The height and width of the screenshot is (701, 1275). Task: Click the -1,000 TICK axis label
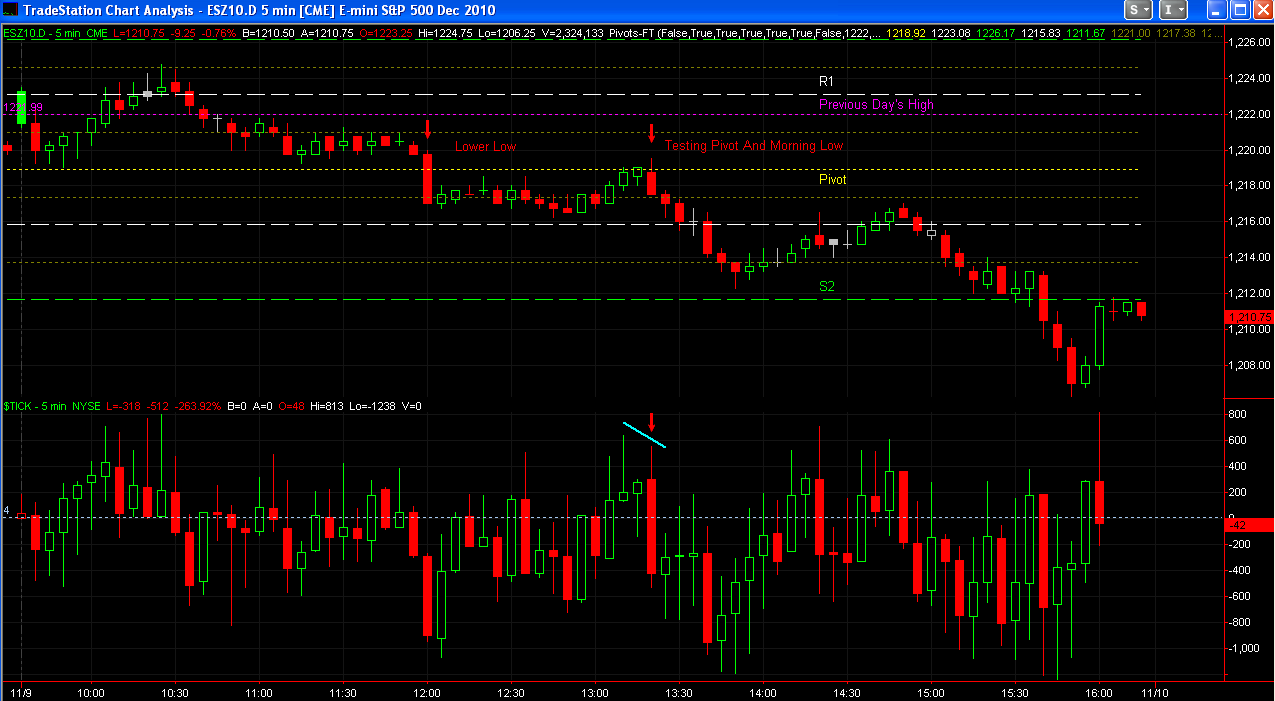[x=1244, y=648]
